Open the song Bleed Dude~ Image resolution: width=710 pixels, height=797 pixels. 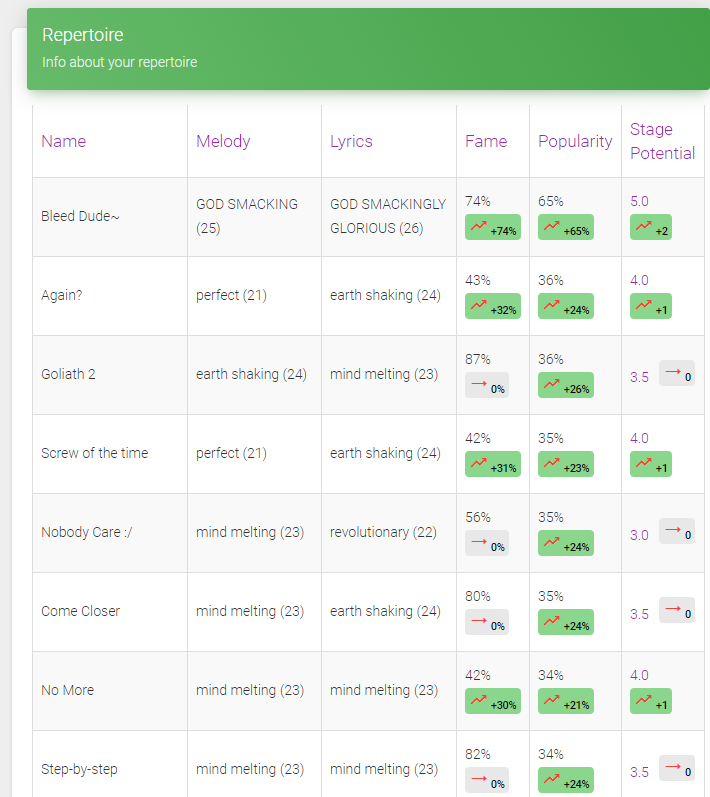[x=80, y=216]
